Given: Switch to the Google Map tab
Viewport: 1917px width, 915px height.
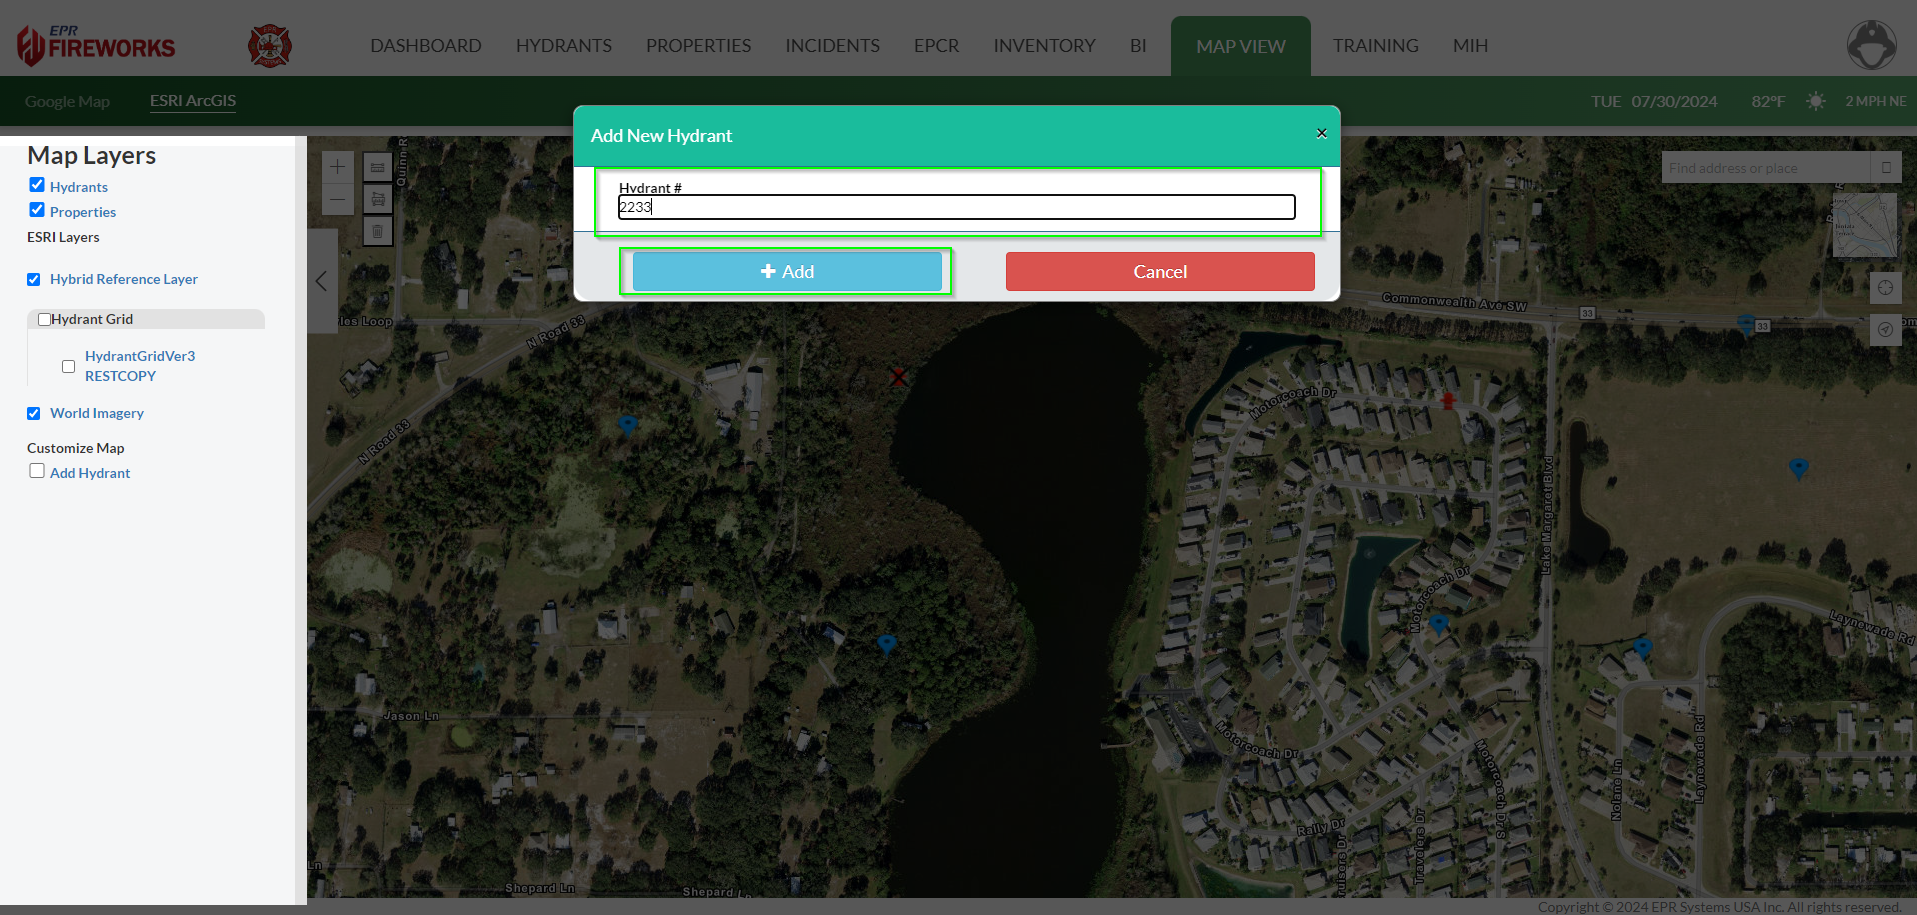Looking at the screenshot, I should pos(67,102).
